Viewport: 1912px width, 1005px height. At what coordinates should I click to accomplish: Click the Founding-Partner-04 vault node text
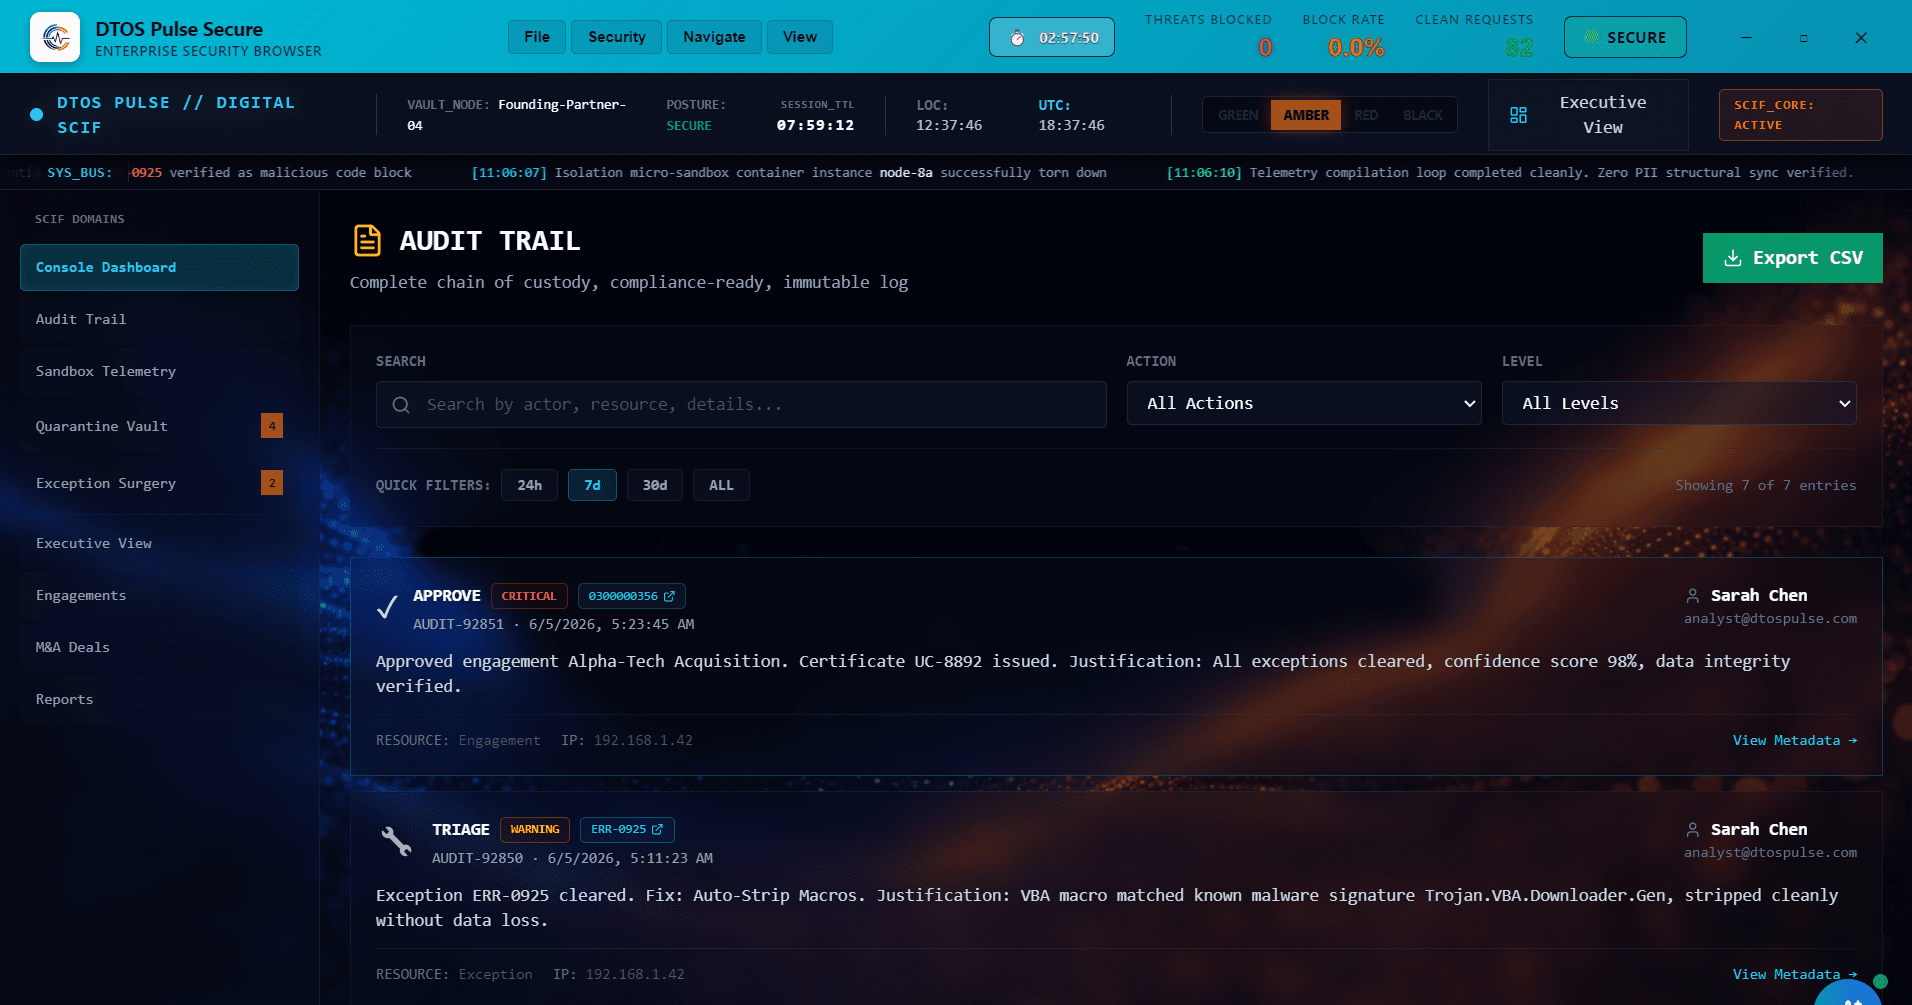[517, 115]
